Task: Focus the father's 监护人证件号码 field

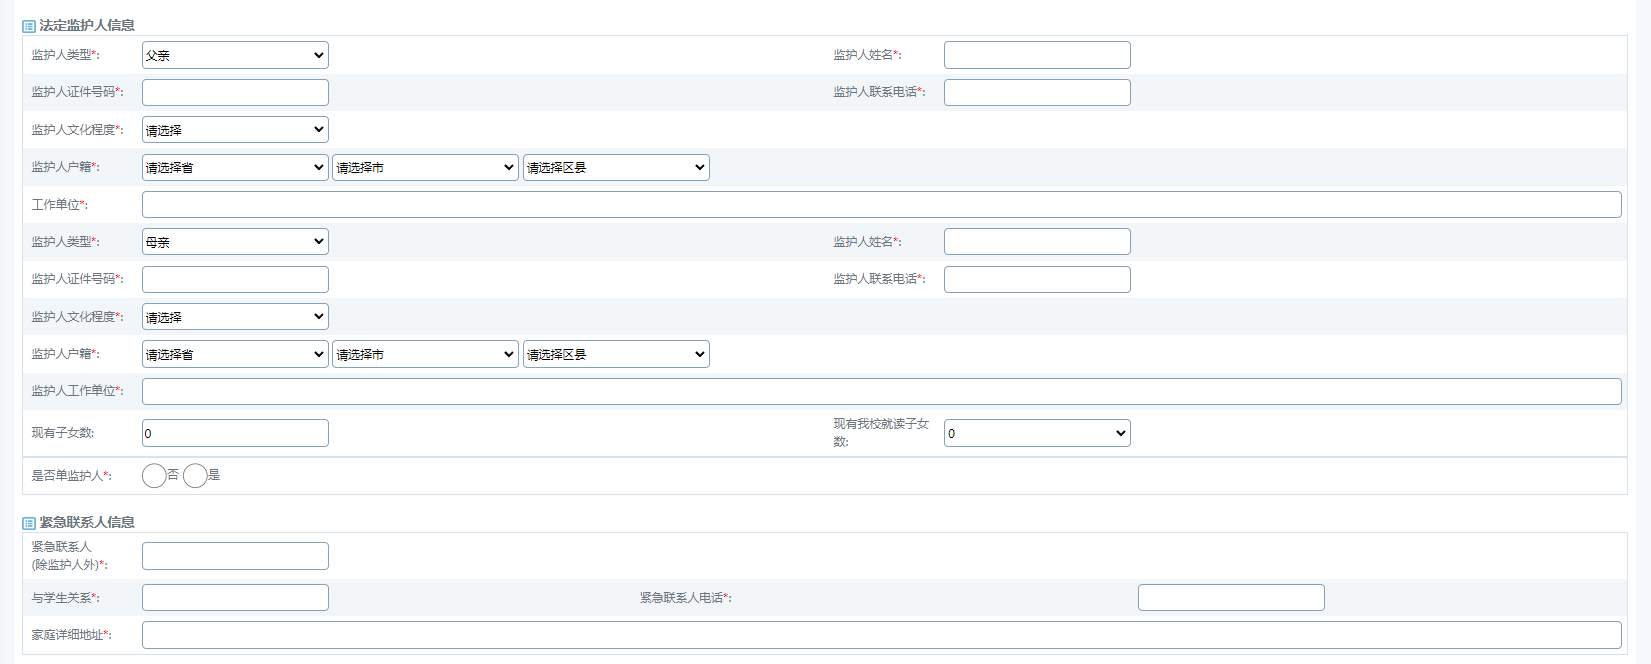Action: (x=235, y=93)
